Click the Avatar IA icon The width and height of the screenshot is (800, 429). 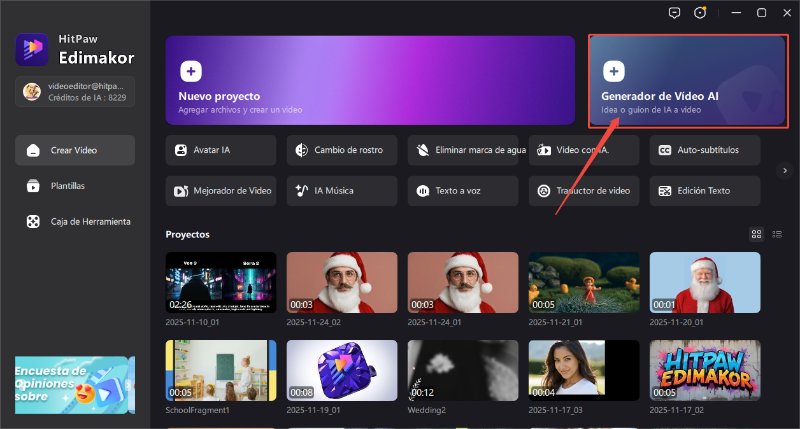tap(181, 150)
